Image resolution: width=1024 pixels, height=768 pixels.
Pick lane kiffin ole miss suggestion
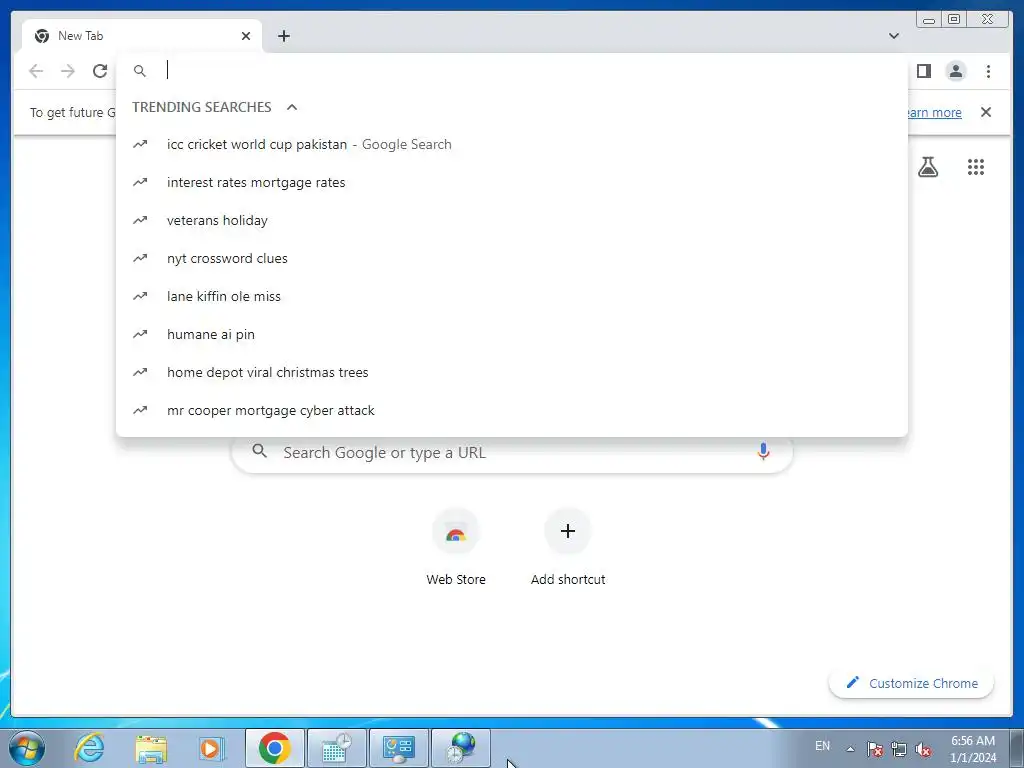click(x=511, y=296)
